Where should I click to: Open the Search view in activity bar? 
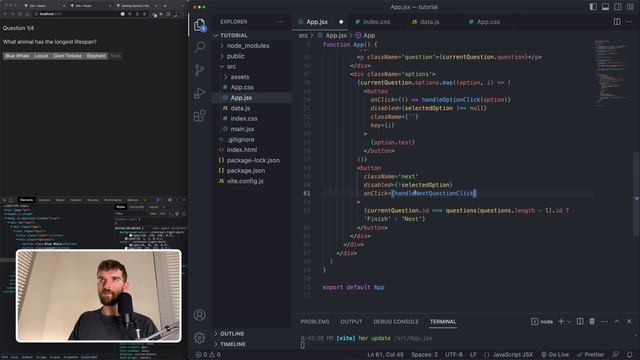[200, 47]
